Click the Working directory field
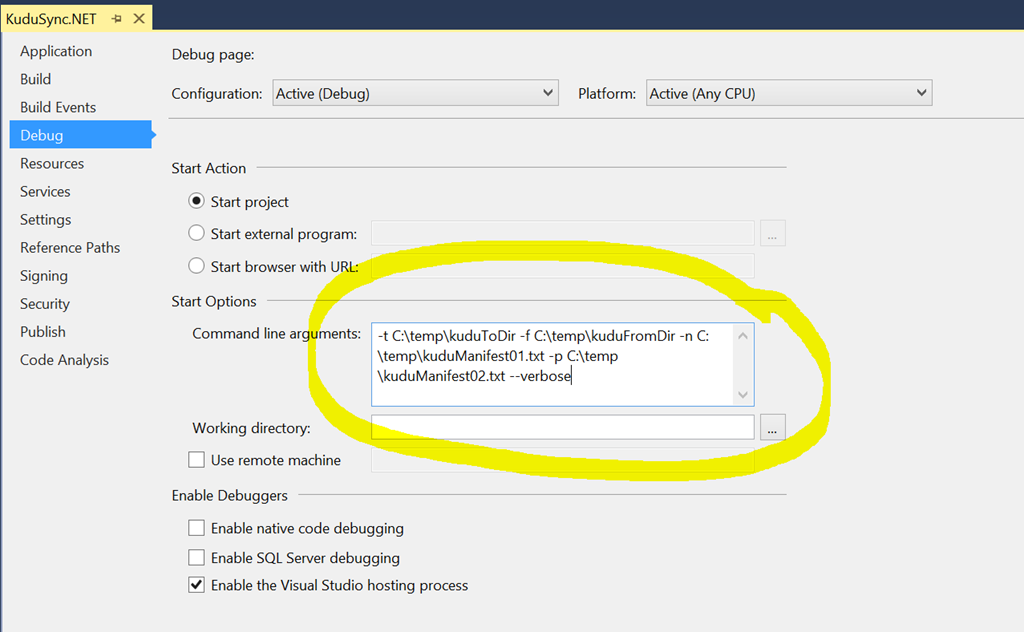Image resolution: width=1024 pixels, height=632 pixels. click(562, 428)
